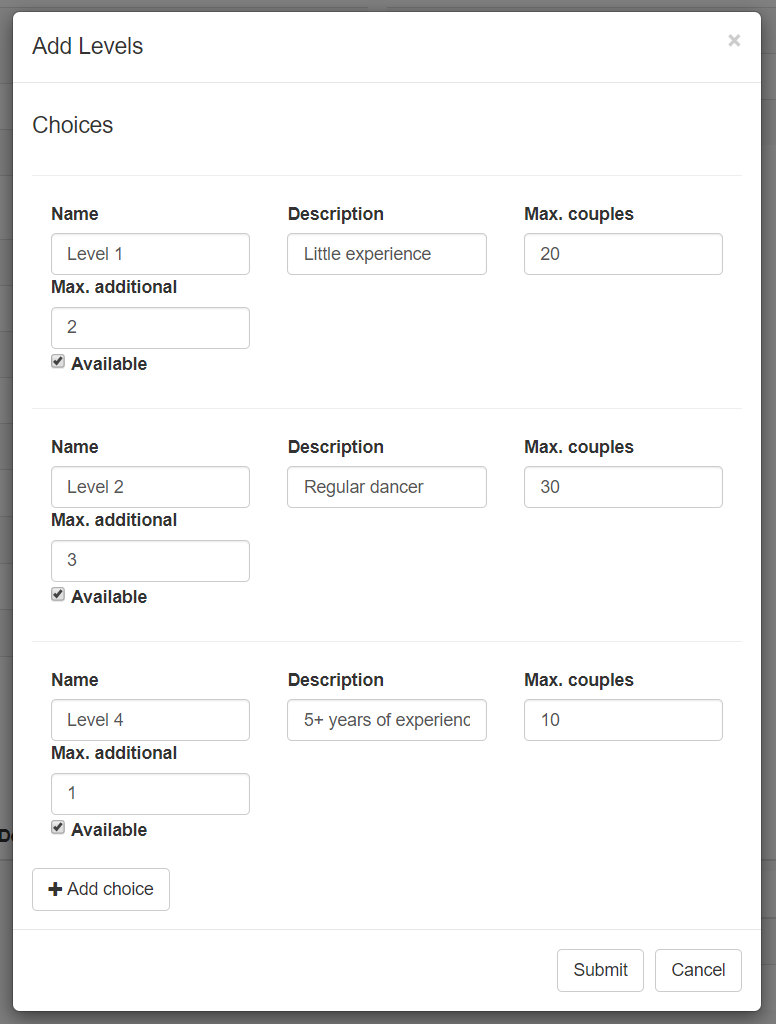This screenshot has height=1024, width=776.
Task: Disable Available checkbox for Level 4
Action: [58, 828]
